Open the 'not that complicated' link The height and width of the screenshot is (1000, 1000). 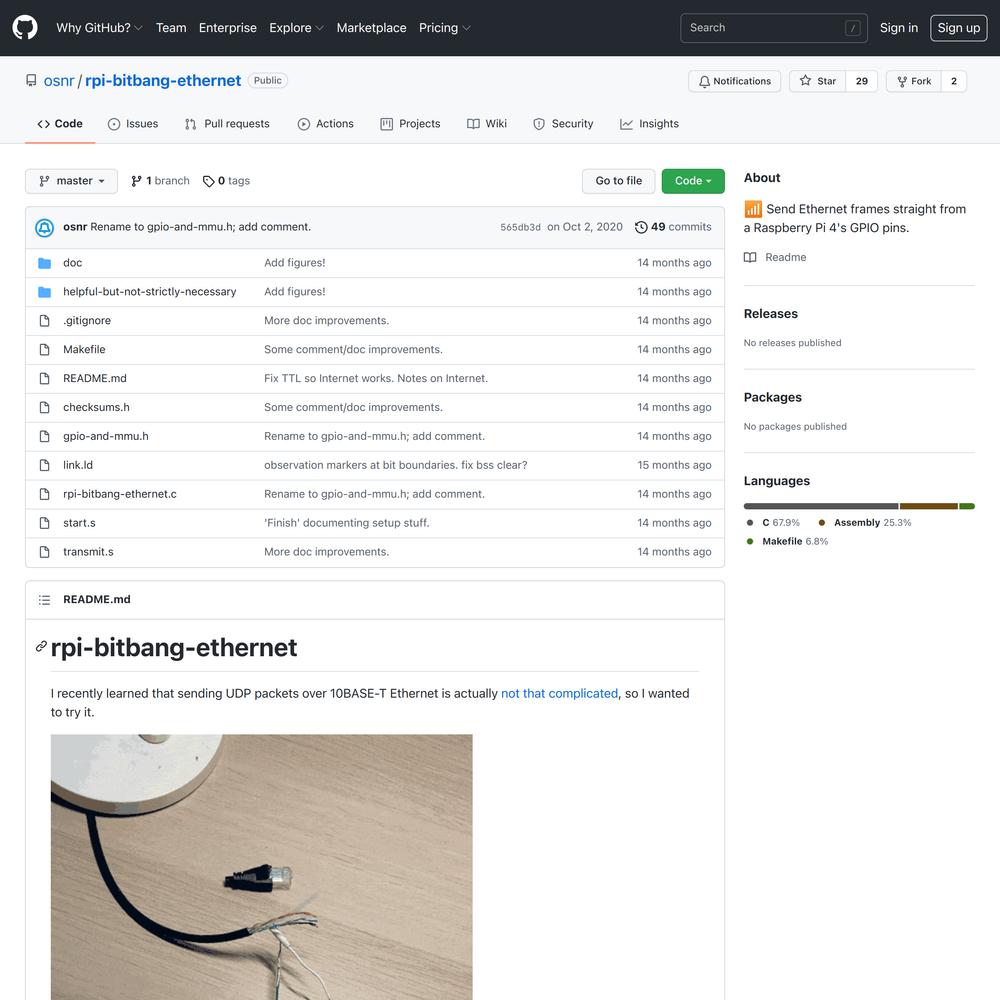coord(559,693)
